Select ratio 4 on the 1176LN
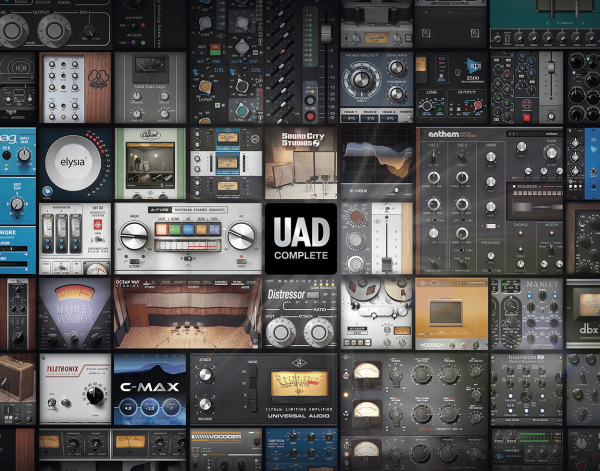Viewport: 600px width, 471px height. (253, 405)
